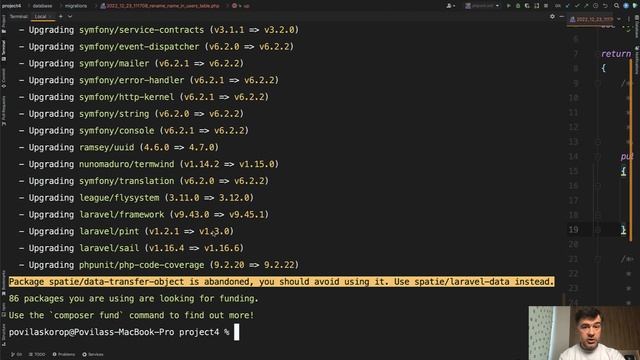640x360 pixels.
Task: Open user account icon dropdown
Action: click(x=451, y=6)
